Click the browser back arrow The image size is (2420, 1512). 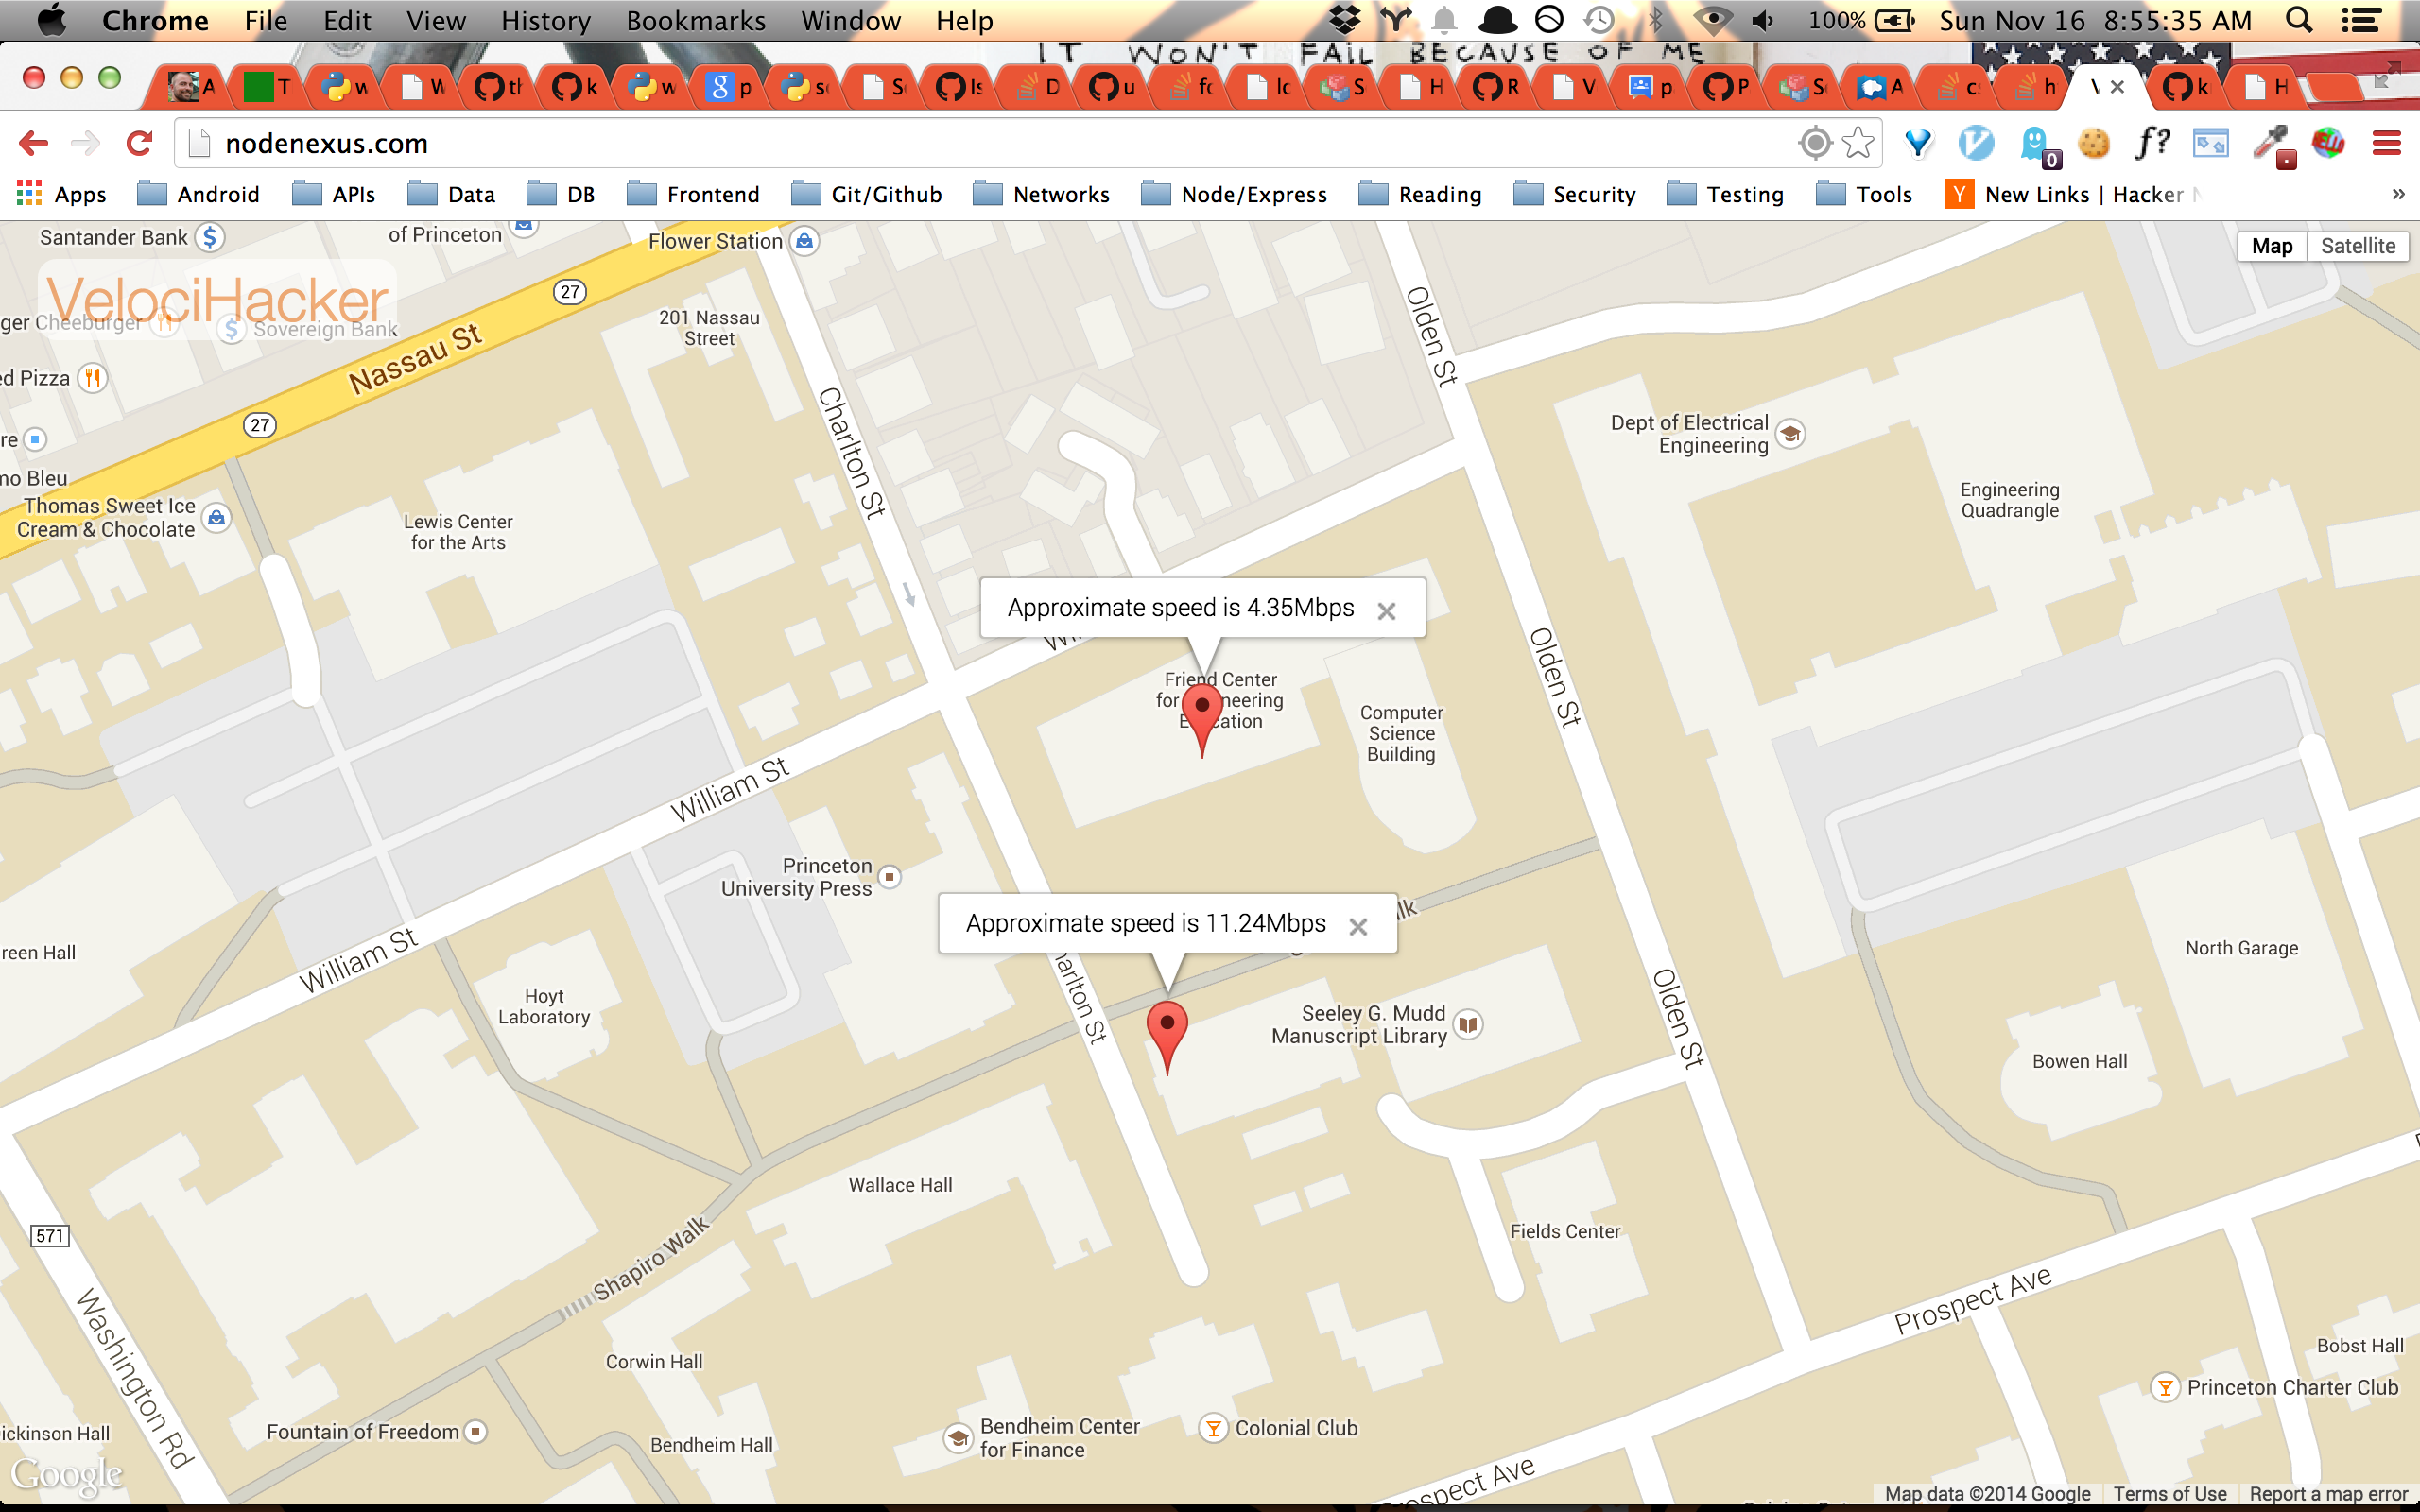[33, 144]
